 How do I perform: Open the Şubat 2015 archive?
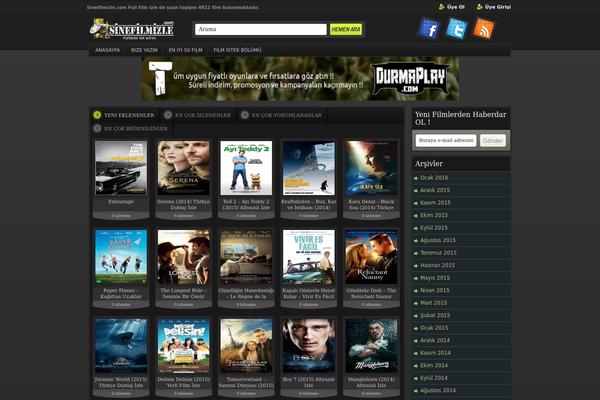435,315
